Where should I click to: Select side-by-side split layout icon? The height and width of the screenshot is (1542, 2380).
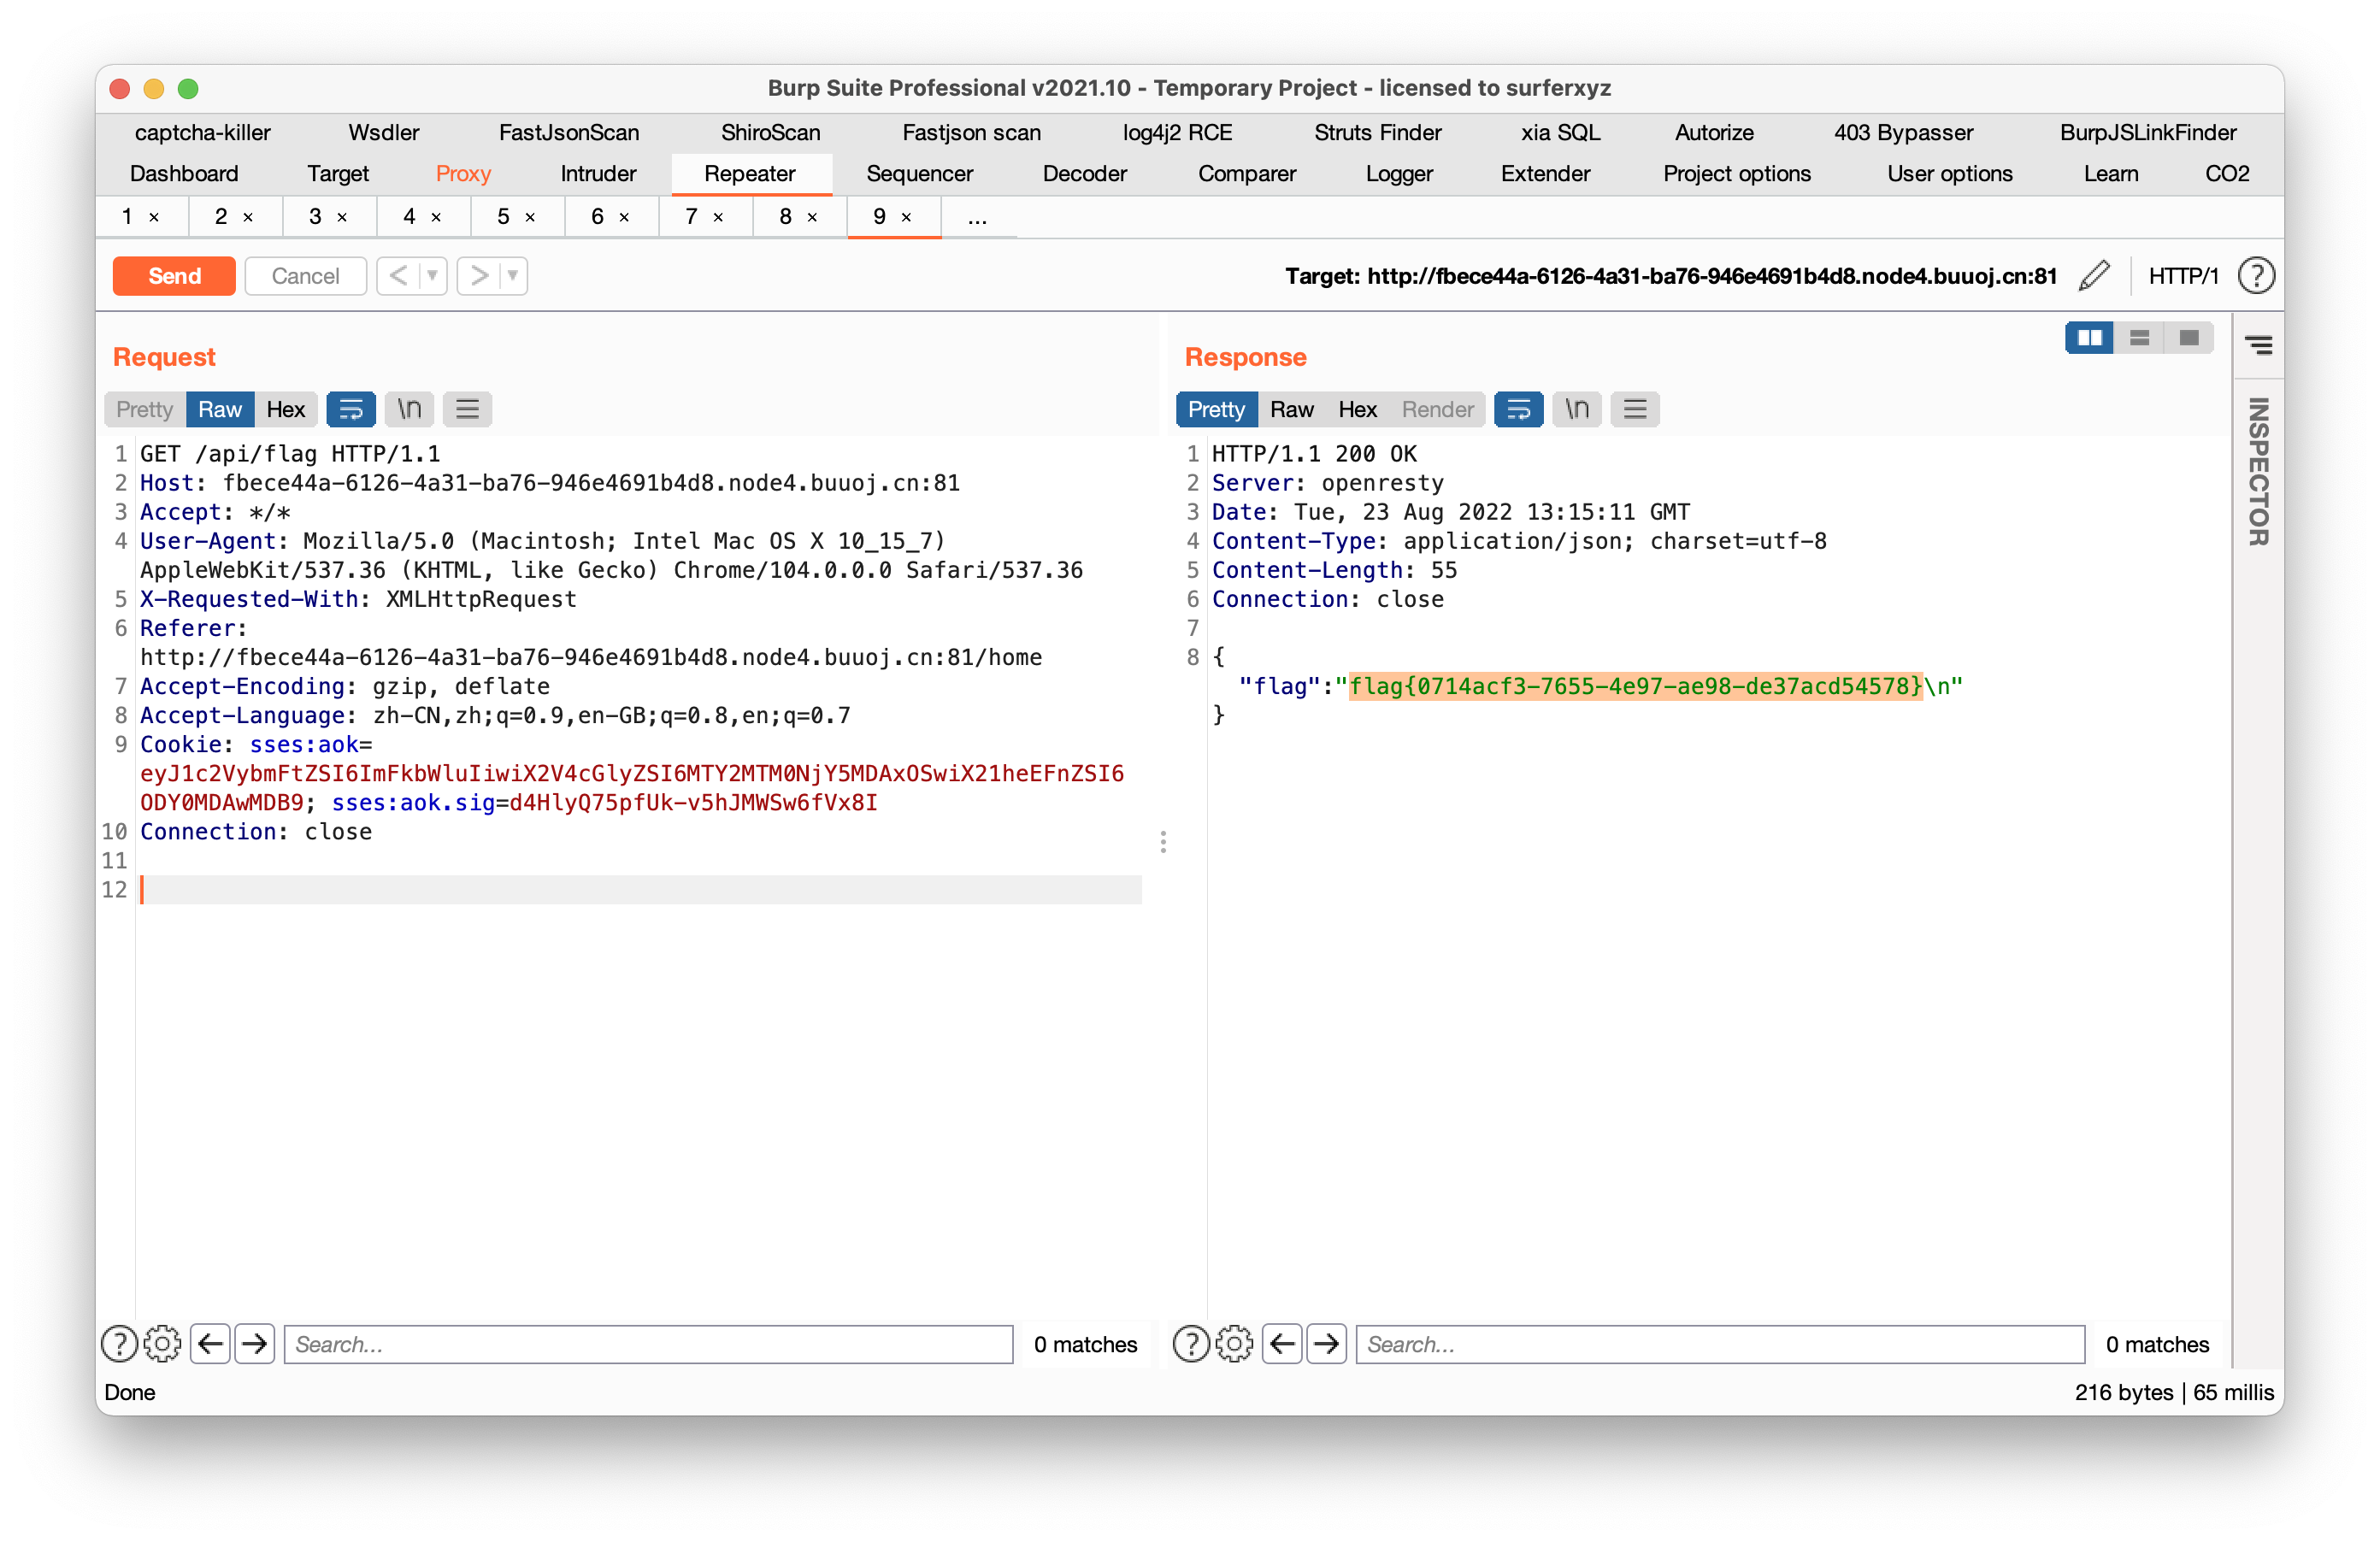(2089, 338)
